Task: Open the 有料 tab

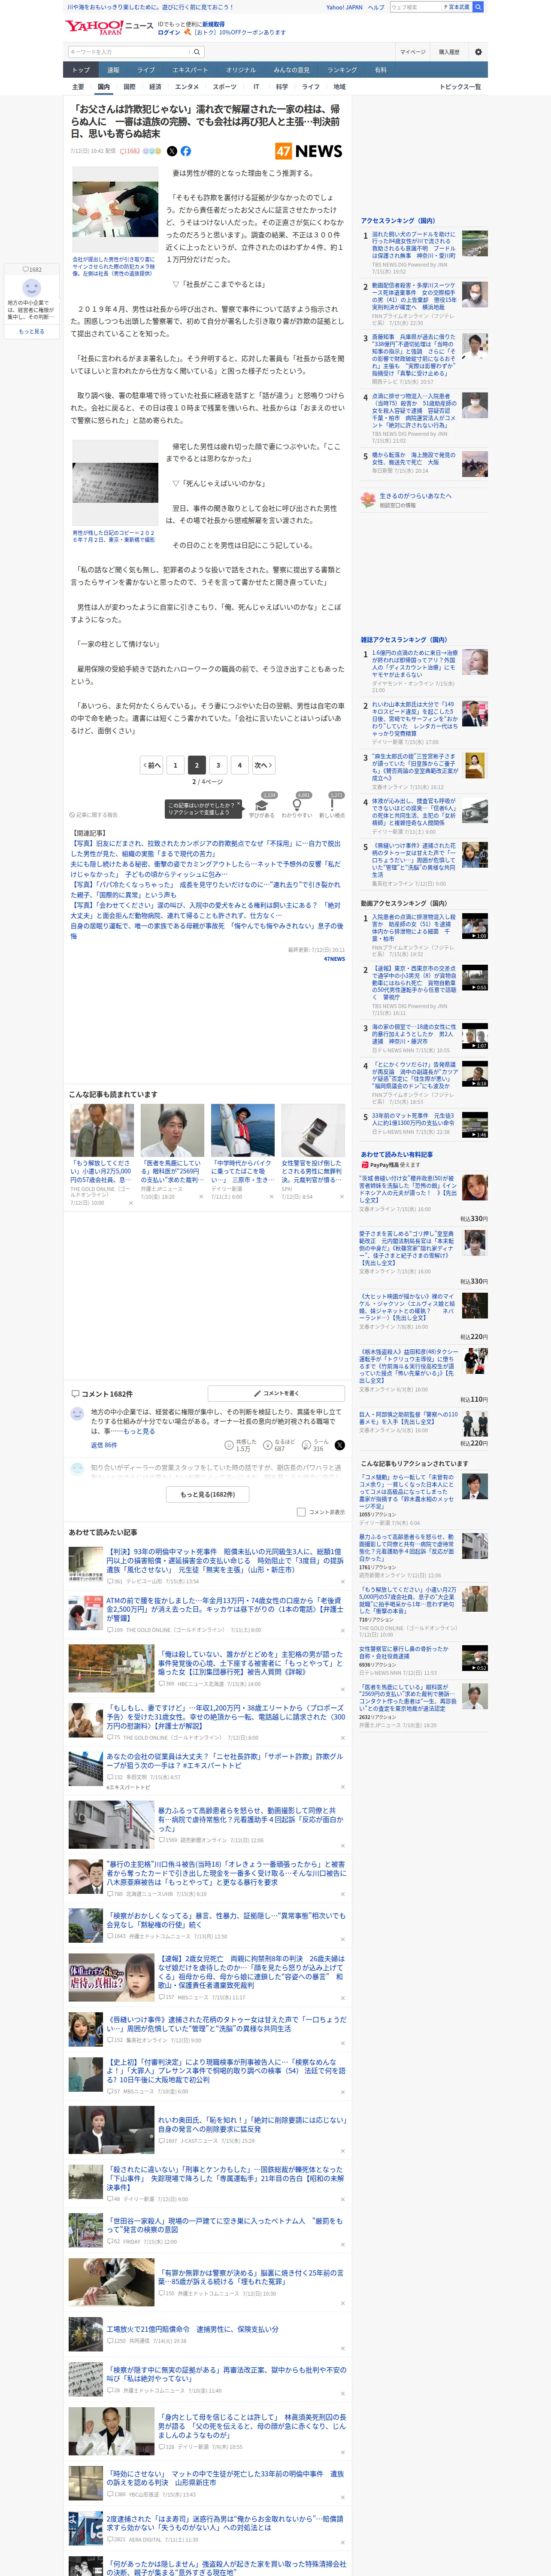Action: point(380,70)
